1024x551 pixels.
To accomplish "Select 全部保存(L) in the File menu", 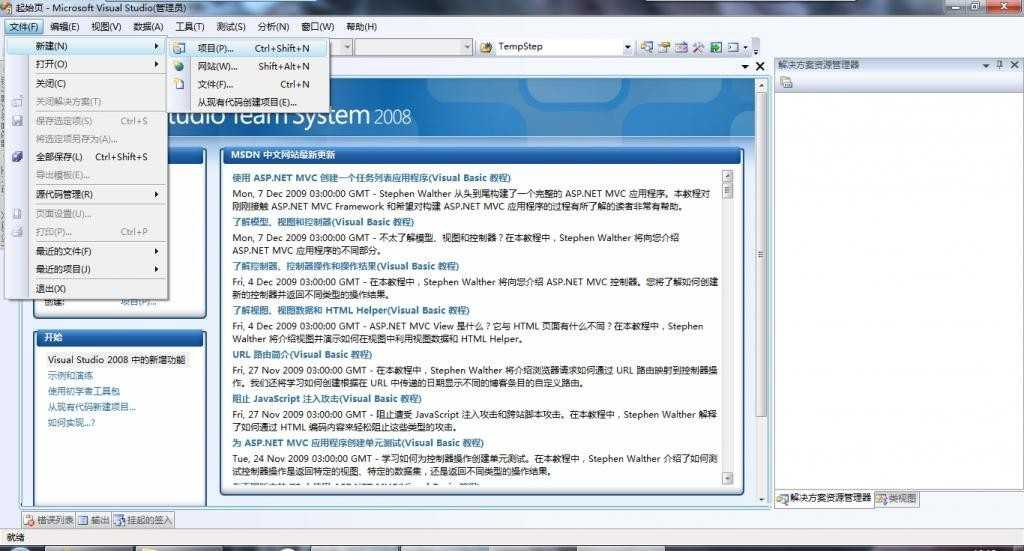I will click(x=87, y=157).
